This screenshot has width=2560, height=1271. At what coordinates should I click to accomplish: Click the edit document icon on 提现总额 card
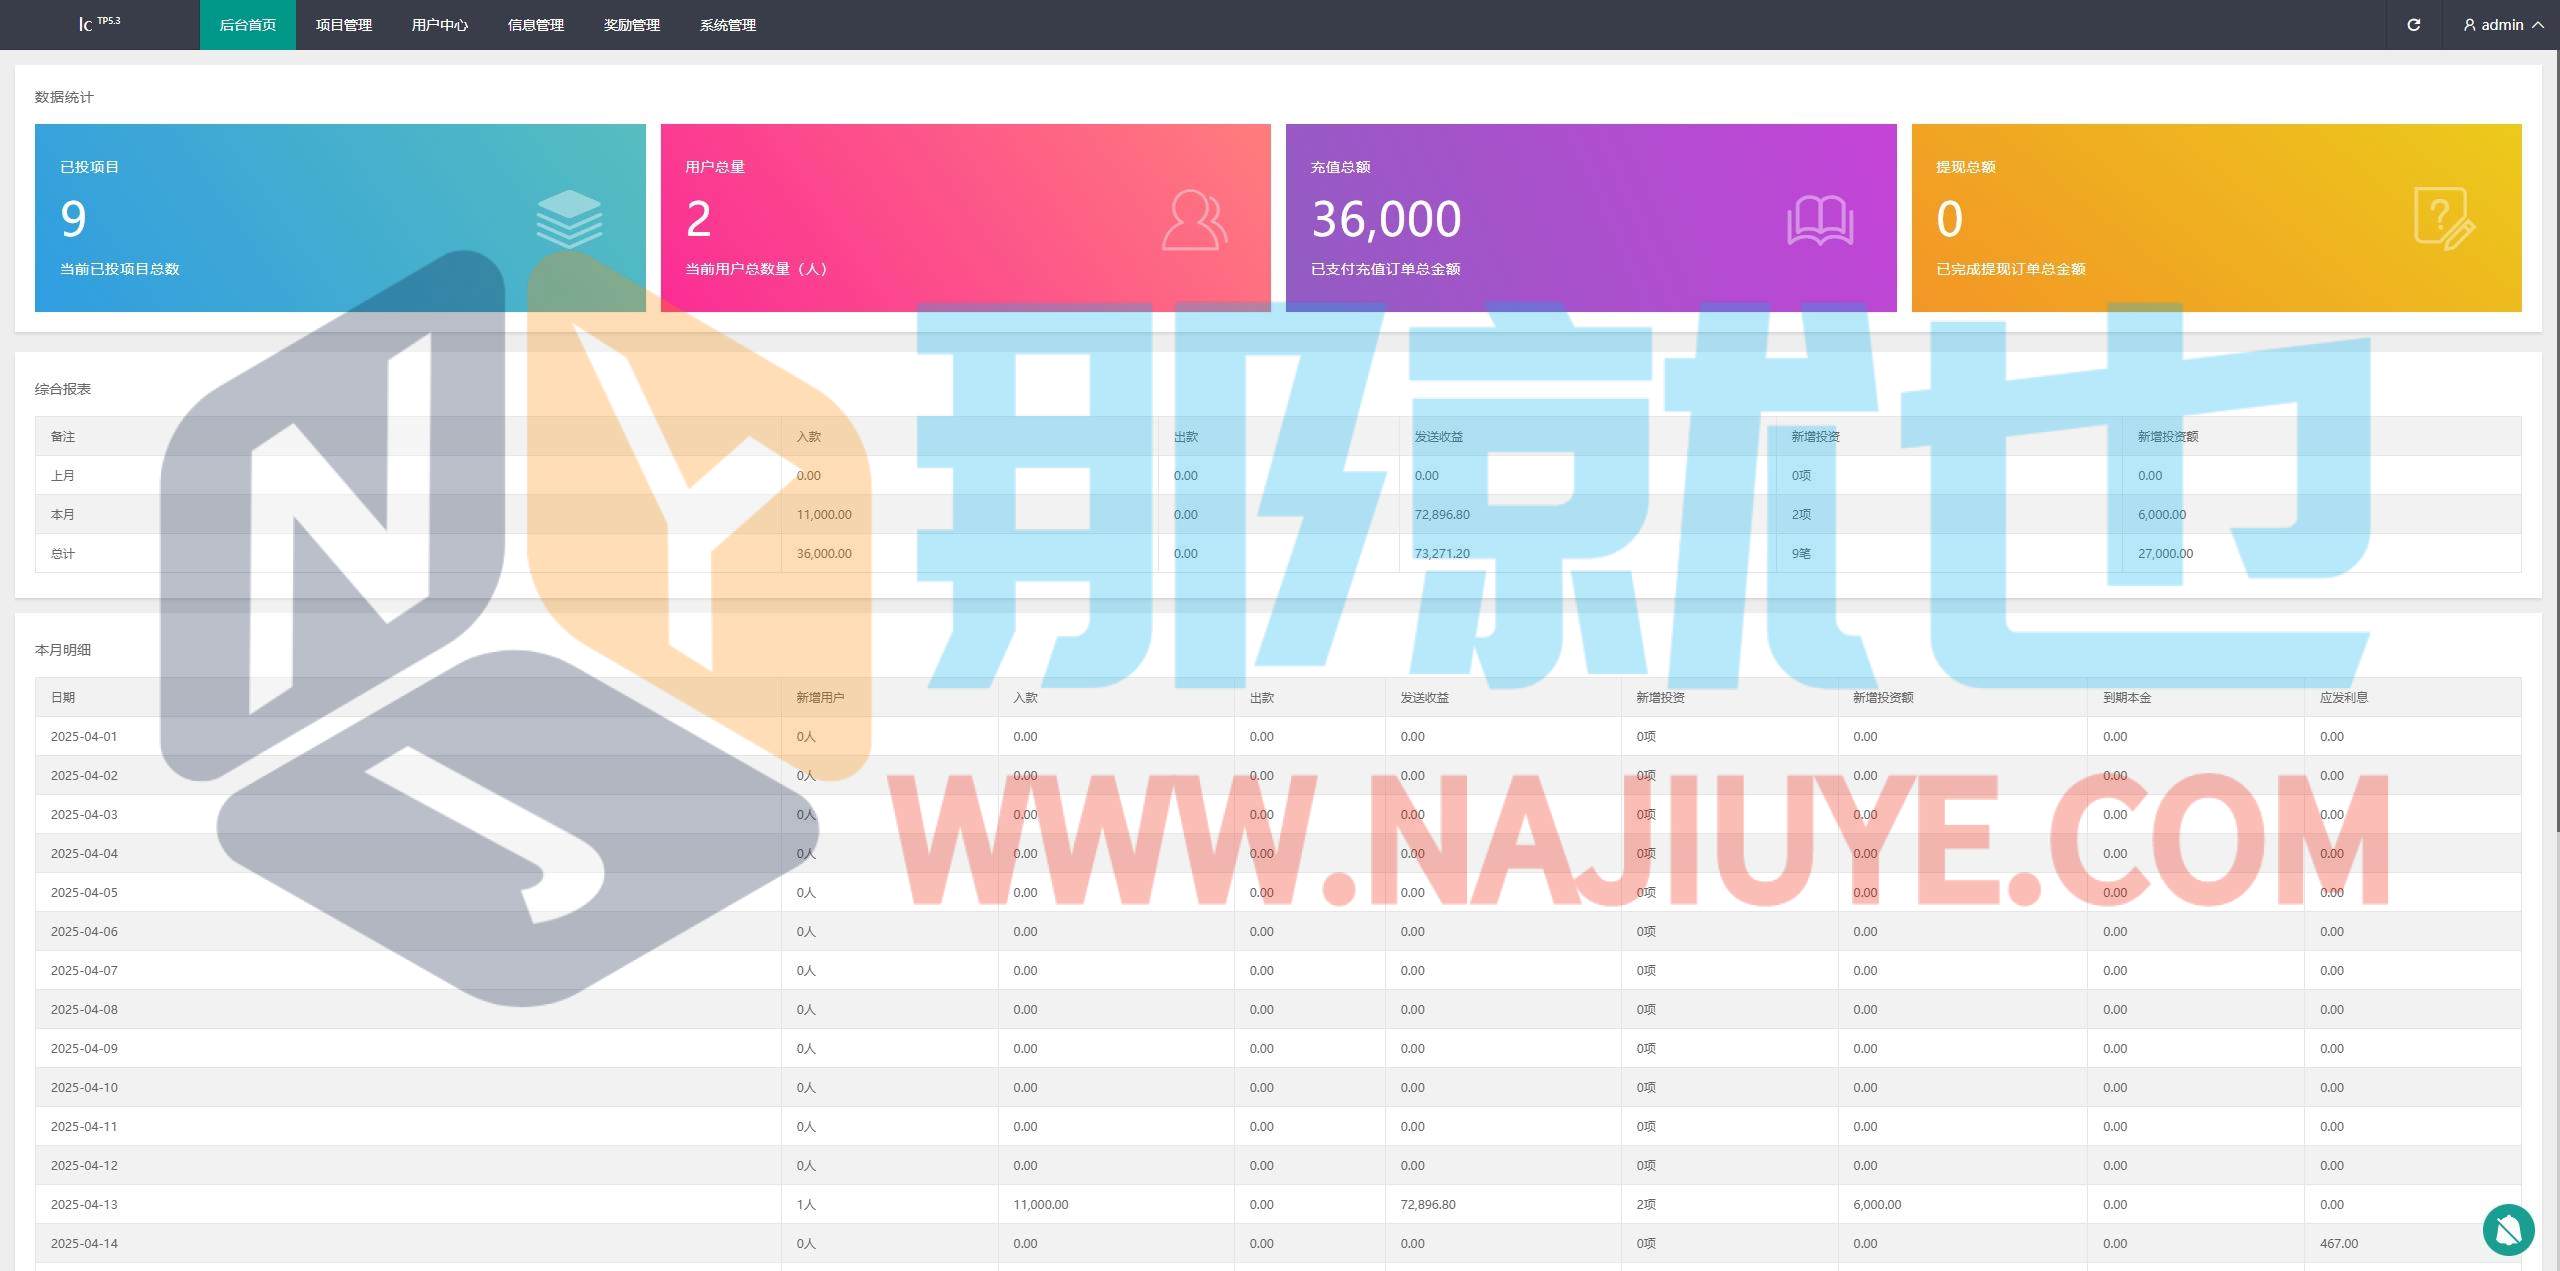point(2443,218)
